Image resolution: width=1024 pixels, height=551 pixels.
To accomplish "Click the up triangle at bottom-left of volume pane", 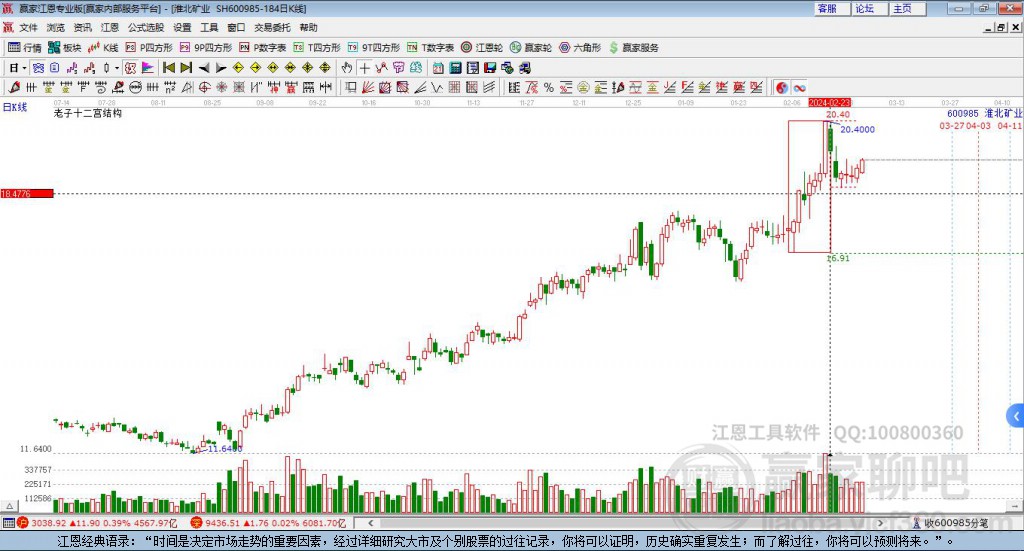I will [x=9, y=506].
